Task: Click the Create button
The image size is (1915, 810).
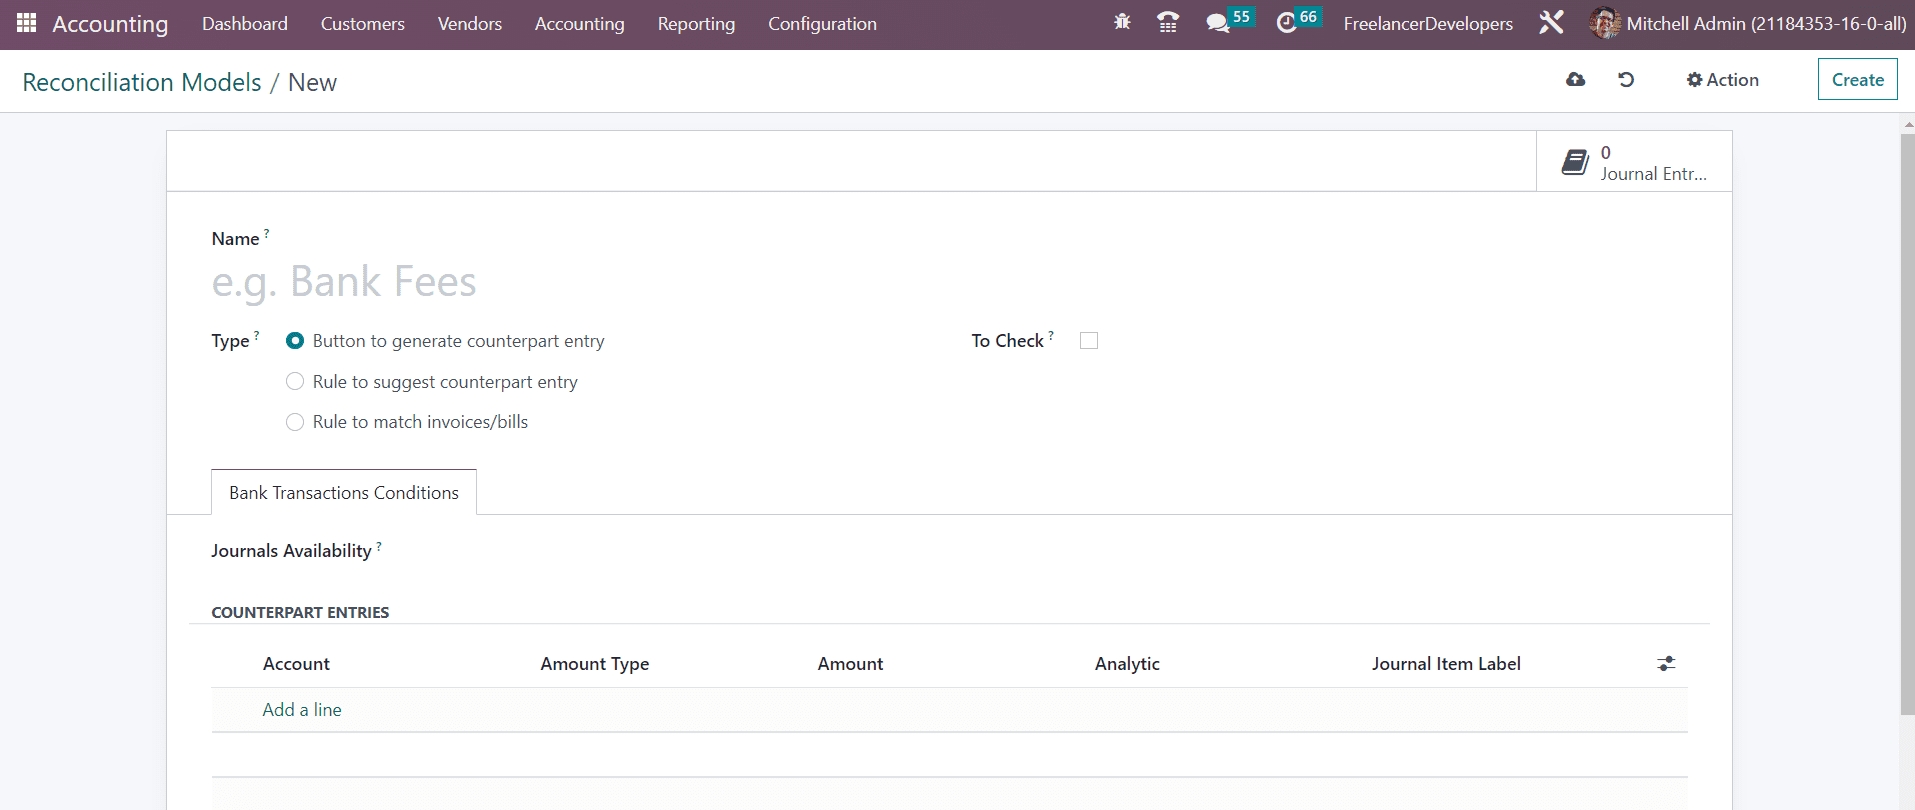Action: click(x=1857, y=80)
